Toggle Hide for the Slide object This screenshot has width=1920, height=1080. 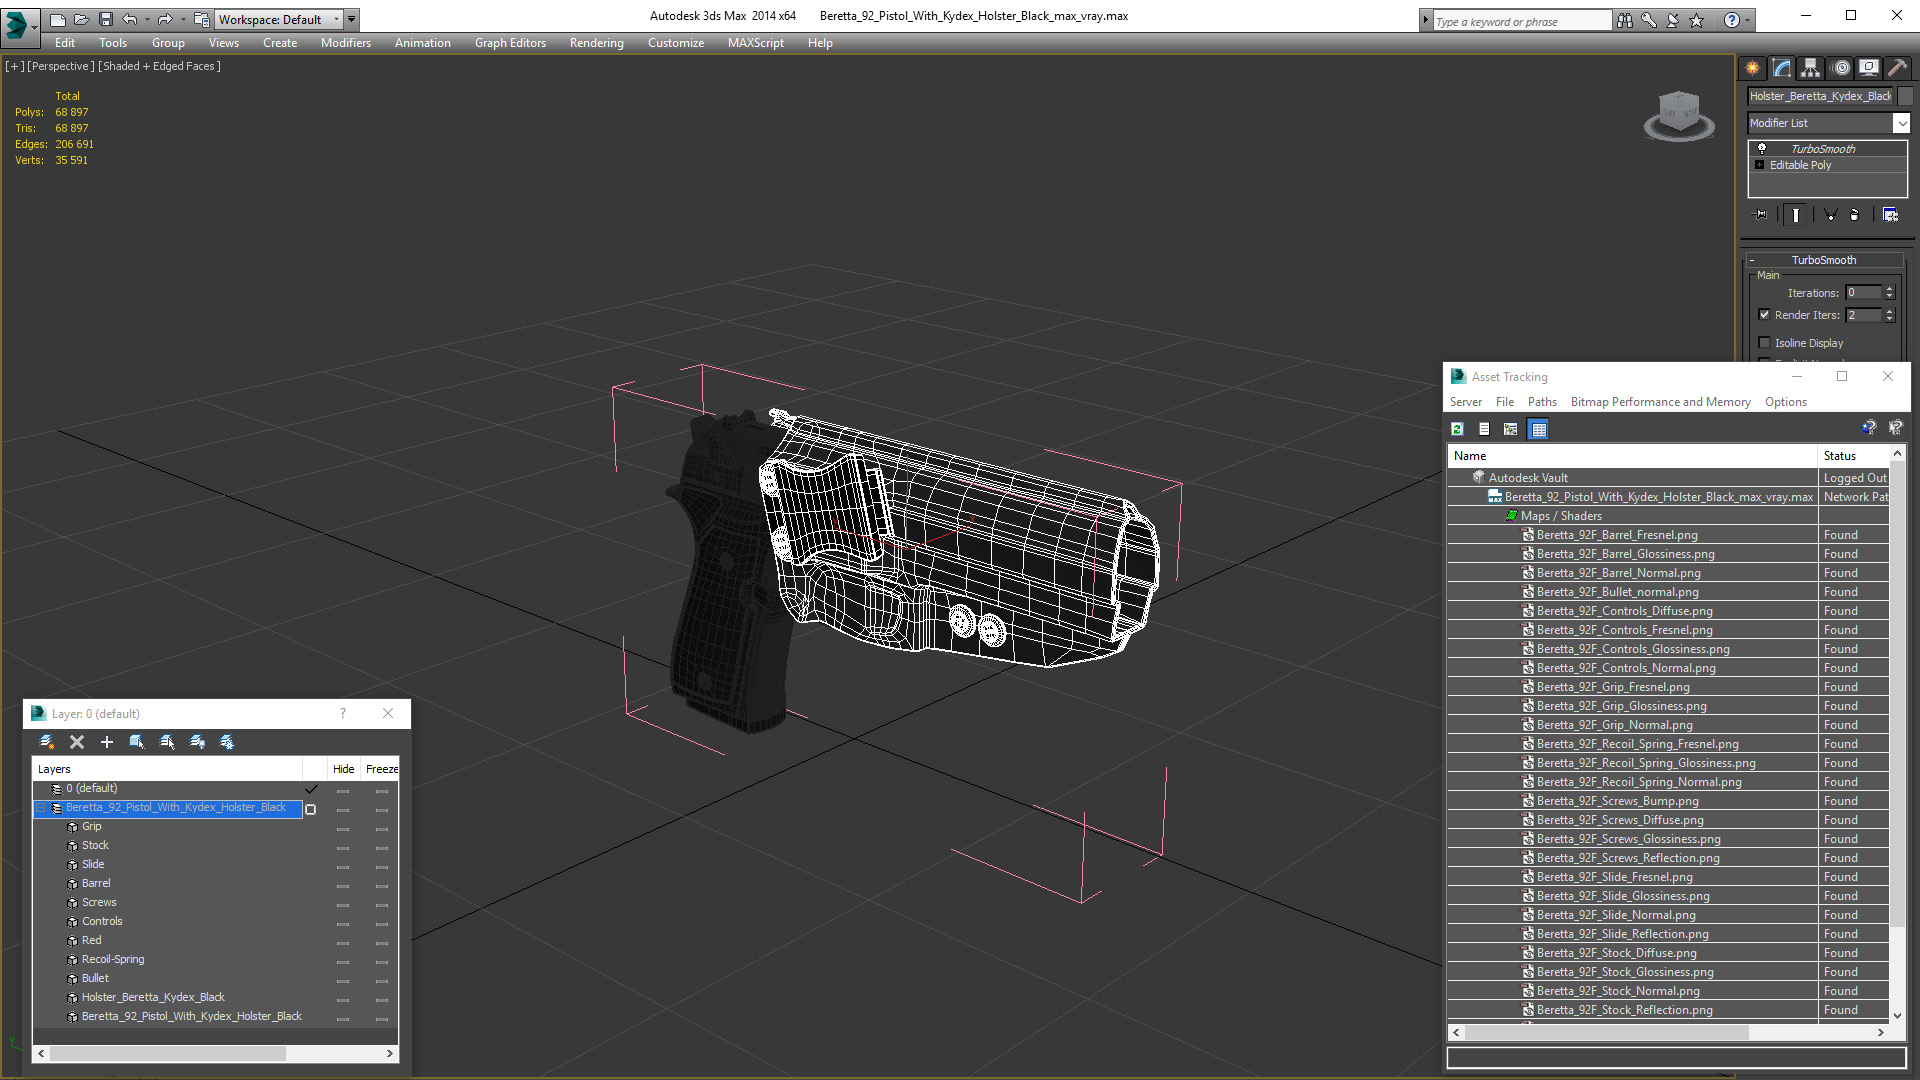(343, 865)
